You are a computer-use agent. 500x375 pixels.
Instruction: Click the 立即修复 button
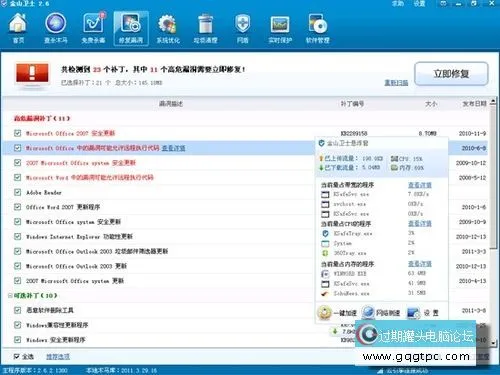point(451,74)
